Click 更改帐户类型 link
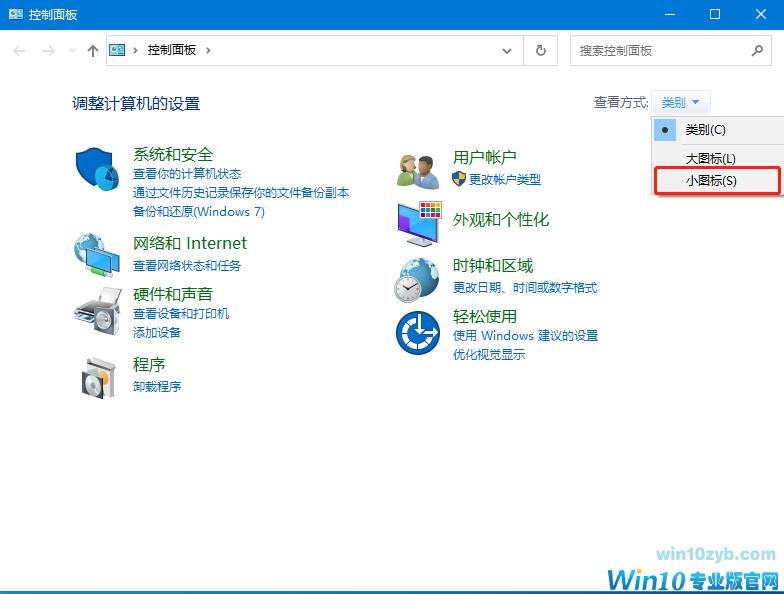Screen dimensions: 784x594 click(x=504, y=180)
